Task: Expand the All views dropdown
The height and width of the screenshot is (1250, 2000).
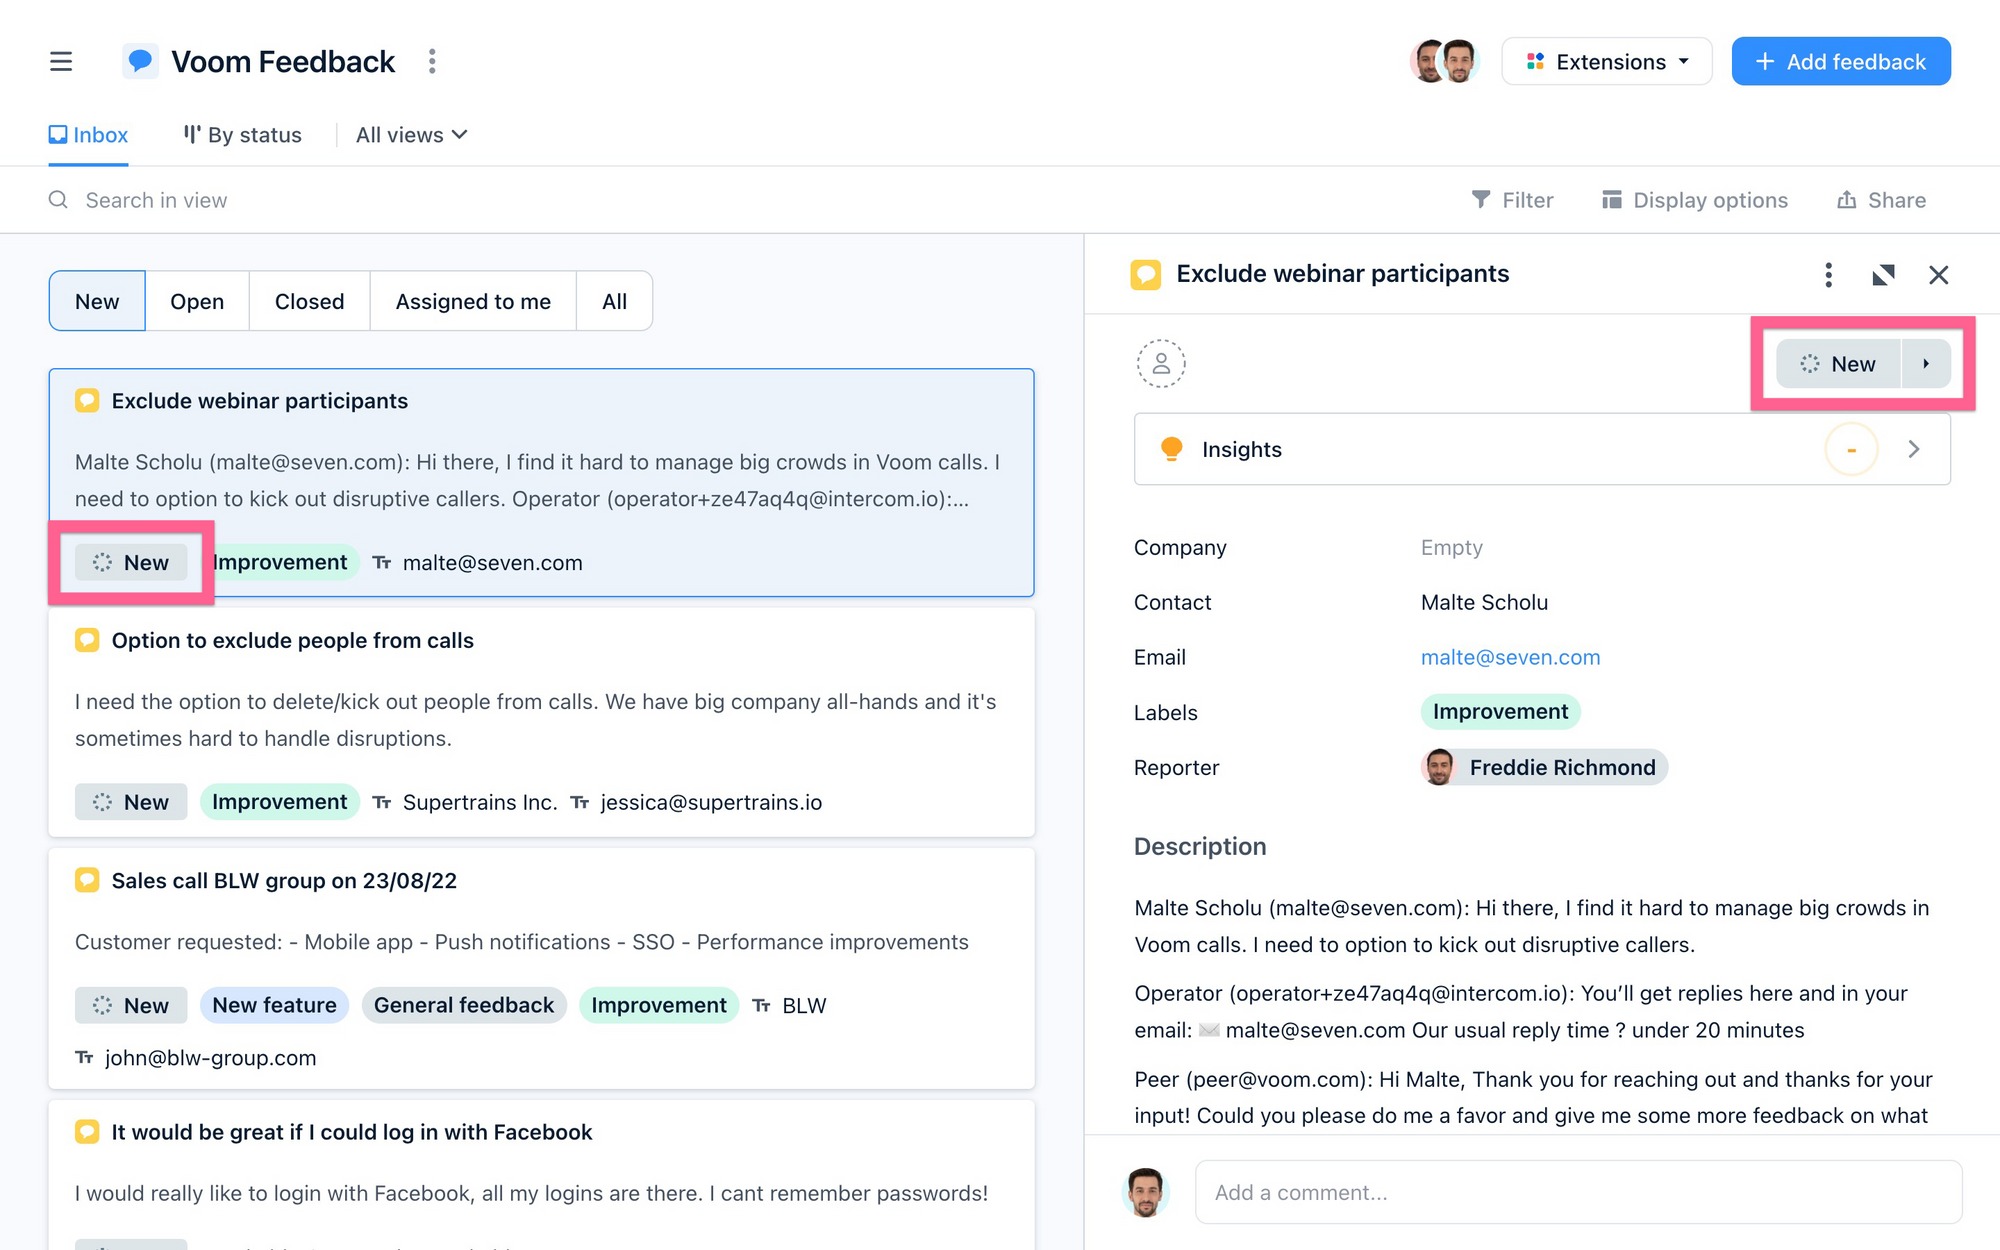Action: pyautogui.click(x=412, y=135)
